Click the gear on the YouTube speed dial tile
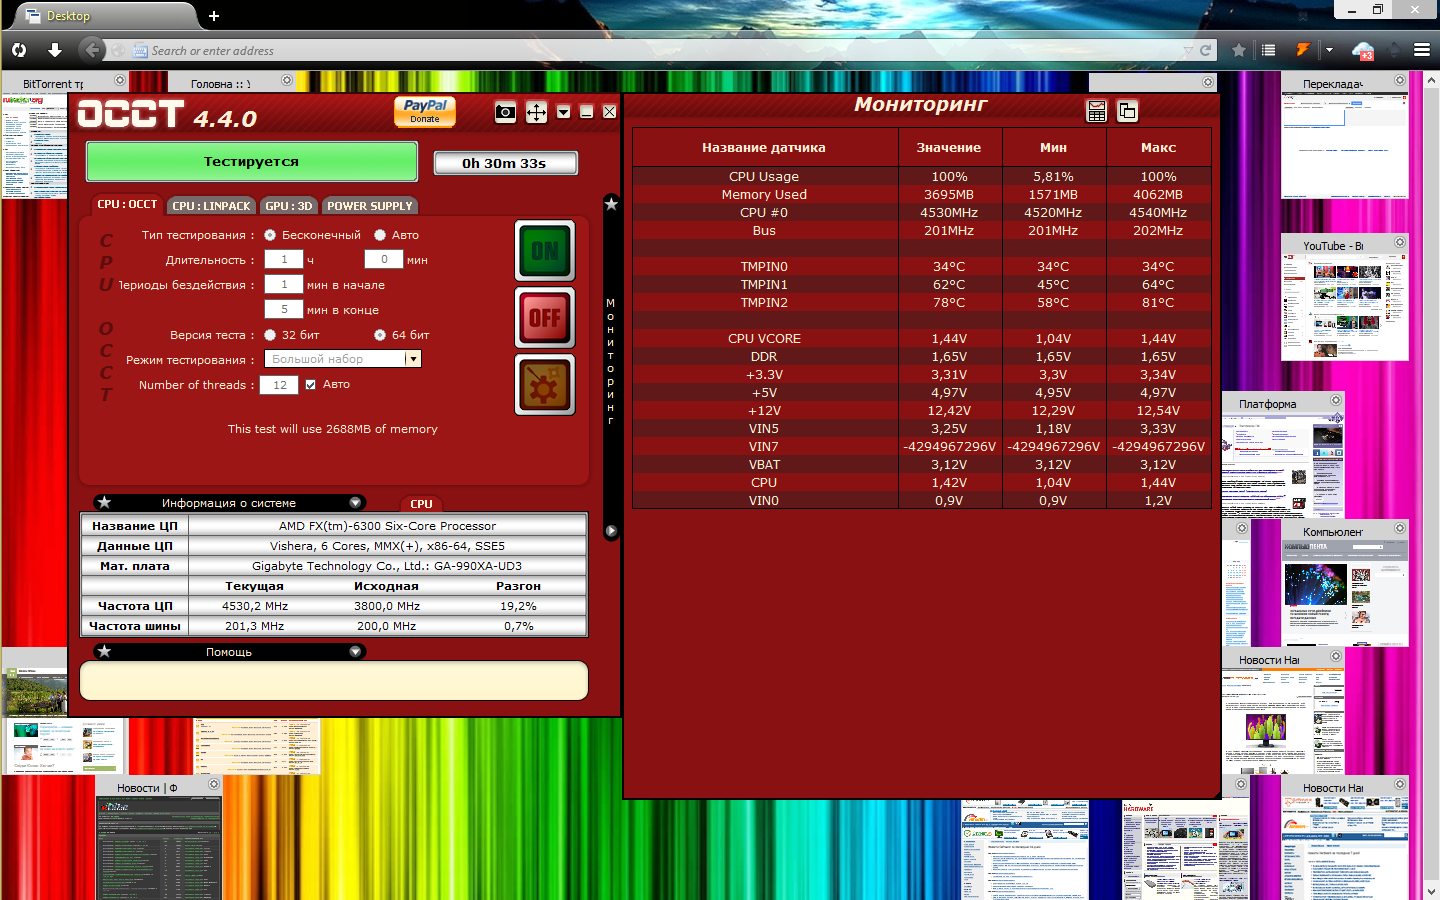 (x=1400, y=242)
